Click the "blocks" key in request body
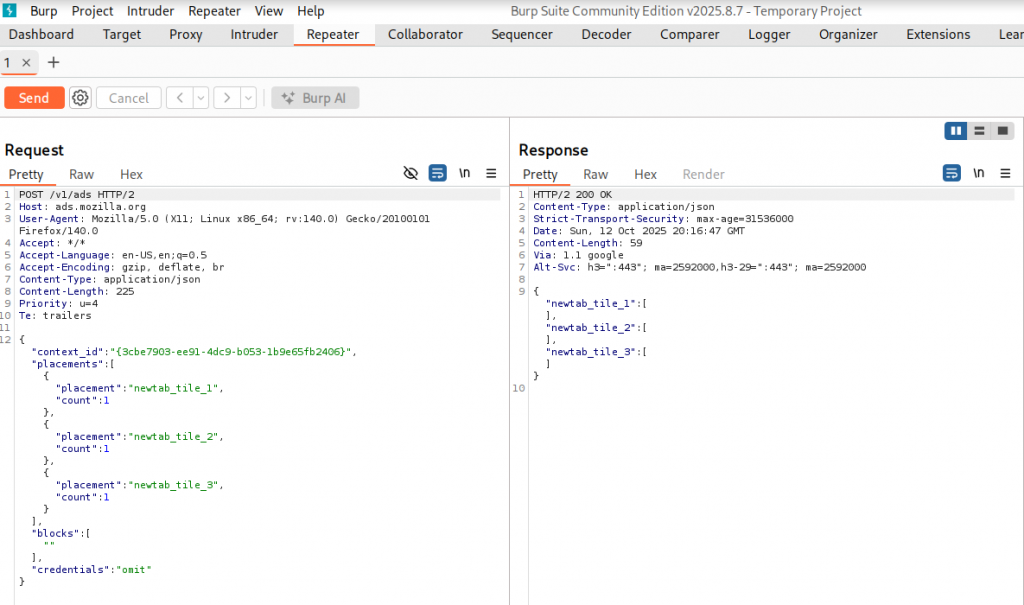This screenshot has height=605, width=1024. pos(56,533)
